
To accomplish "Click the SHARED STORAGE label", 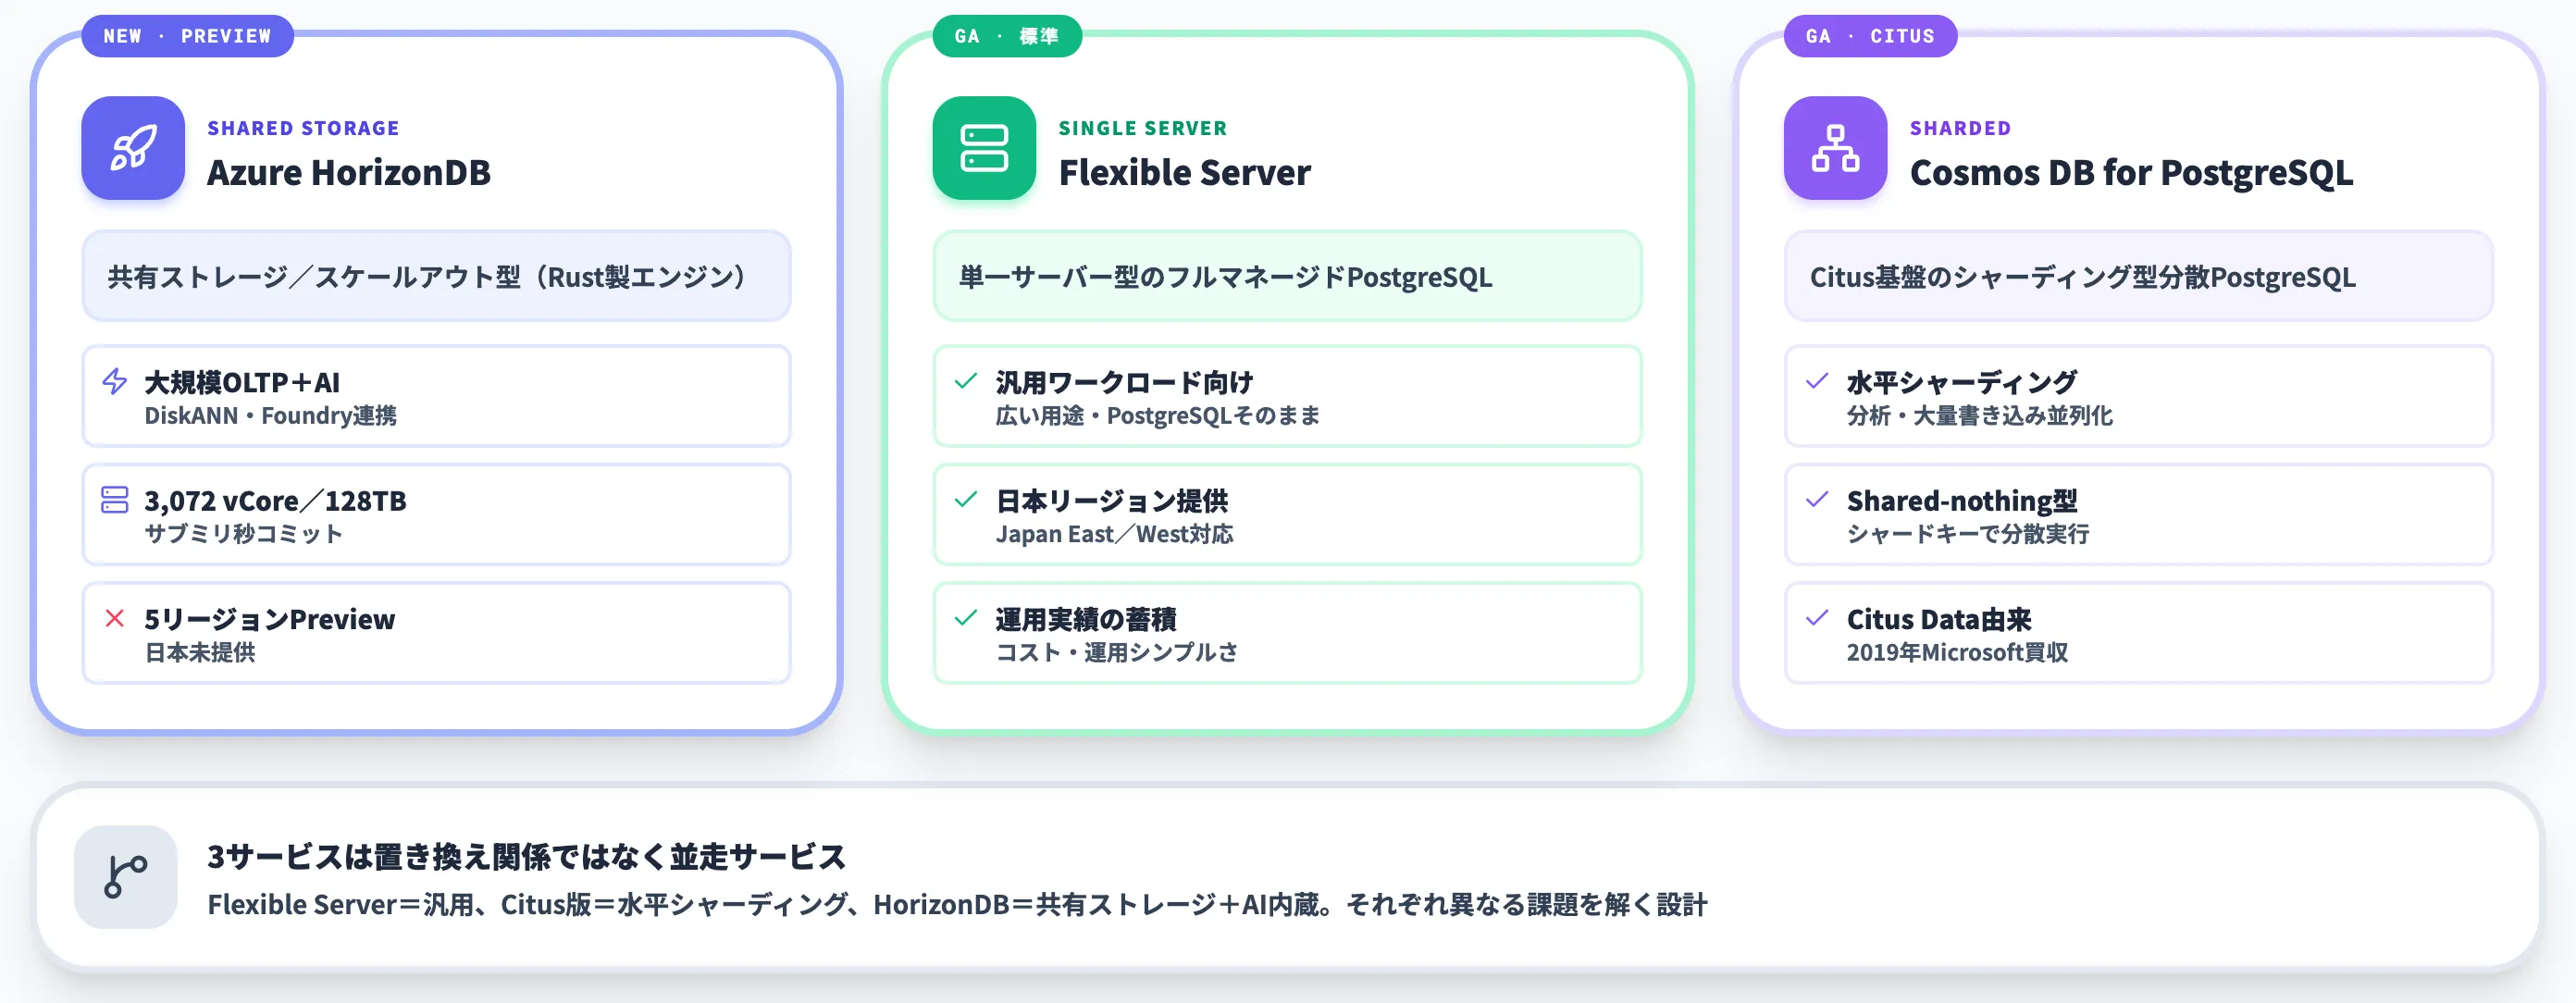I will (x=303, y=128).
